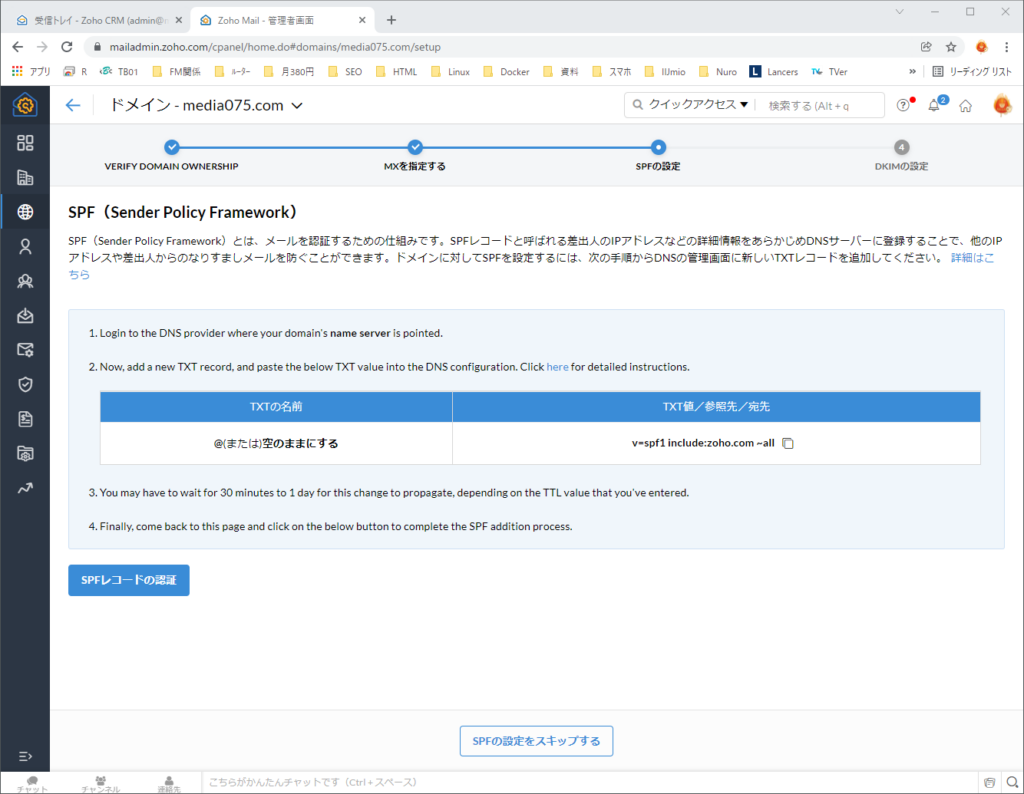This screenshot has width=1024, height=794.
Task: Open the チャット tab in bottom bar
Action: tap(32, 784)
